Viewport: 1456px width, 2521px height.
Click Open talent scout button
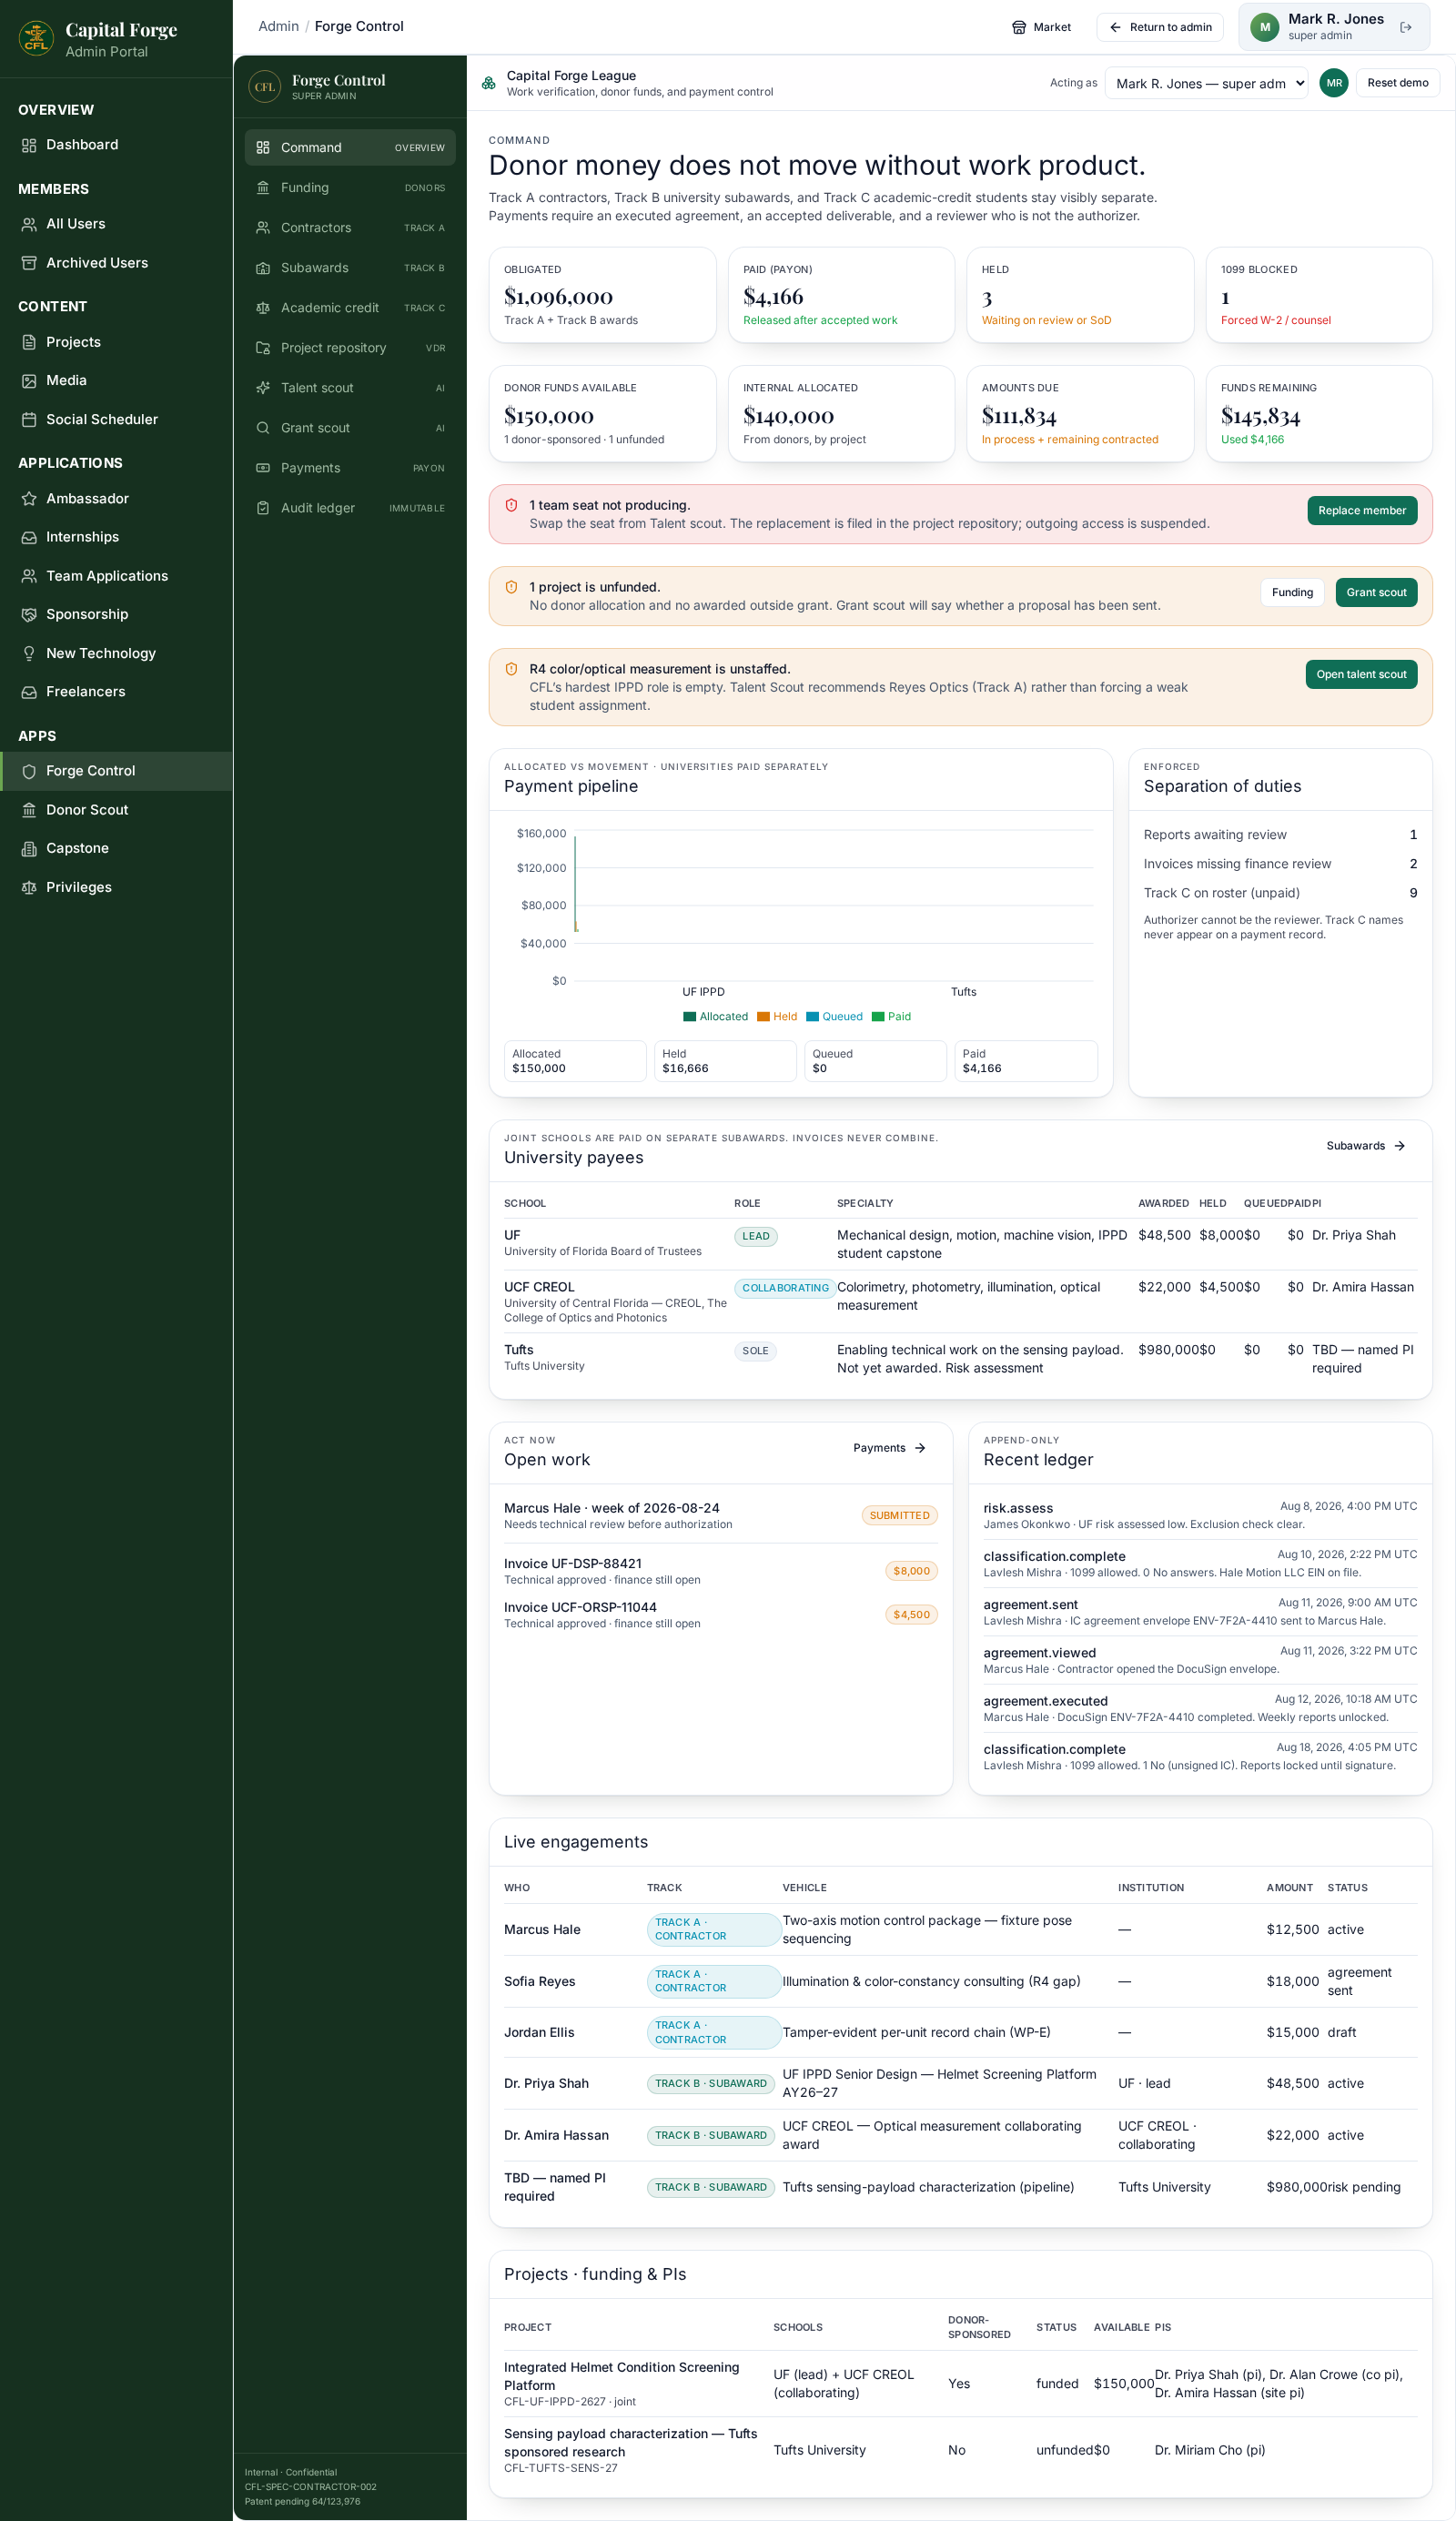(1361, 675)
